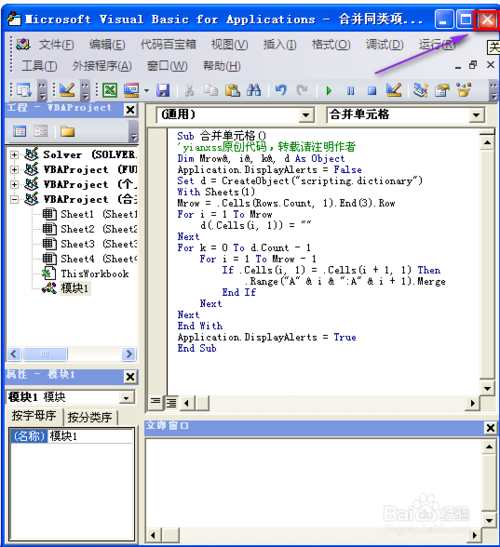This screenshot has width=500, height=547.
Task: Close the 属性 - 模块1 panel
Action: [x=130, y=377]
